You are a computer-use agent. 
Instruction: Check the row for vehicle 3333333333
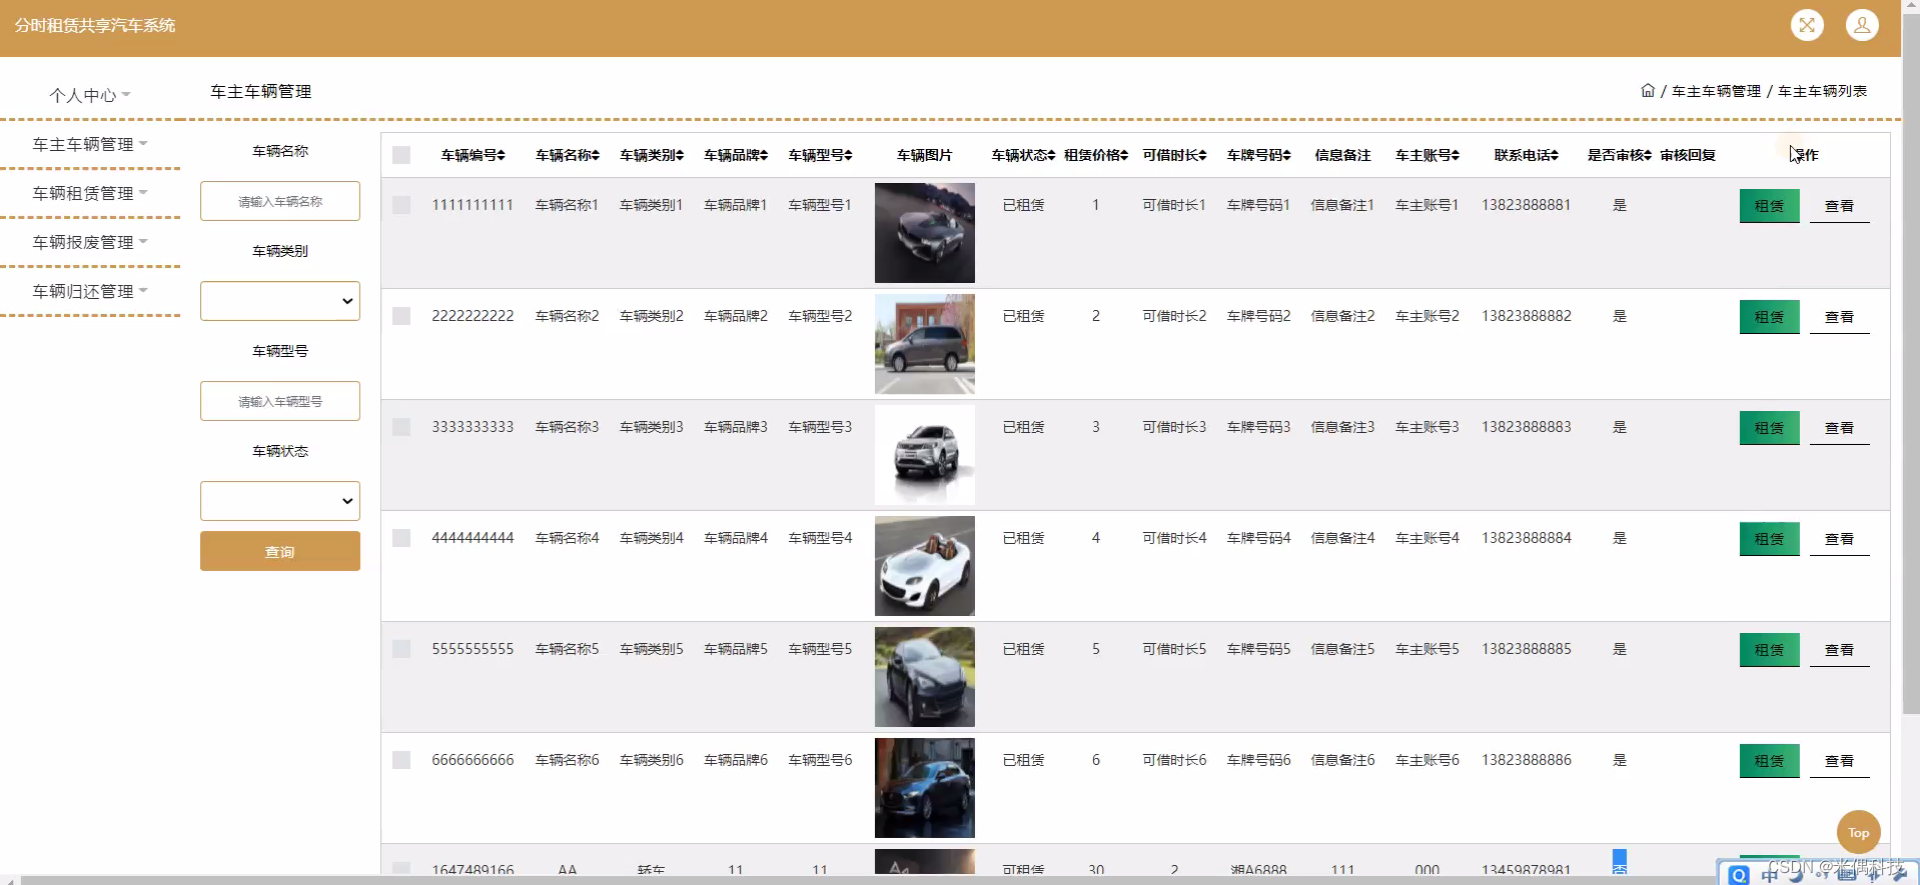coord(401,427)
